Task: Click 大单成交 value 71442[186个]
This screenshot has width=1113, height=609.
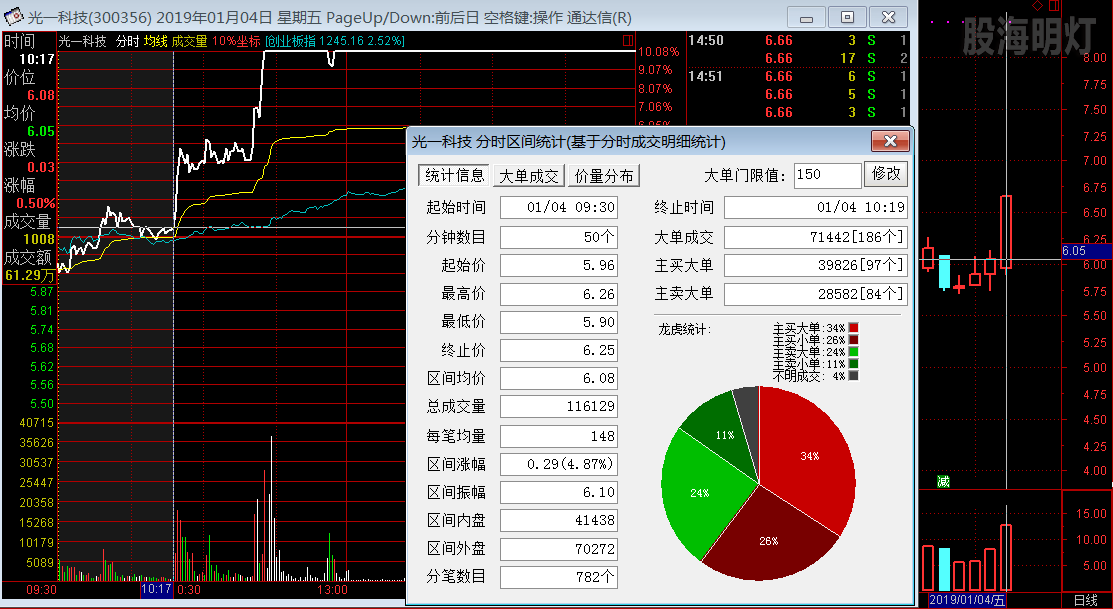Action: pyautogui.click(x=816, y=237)
